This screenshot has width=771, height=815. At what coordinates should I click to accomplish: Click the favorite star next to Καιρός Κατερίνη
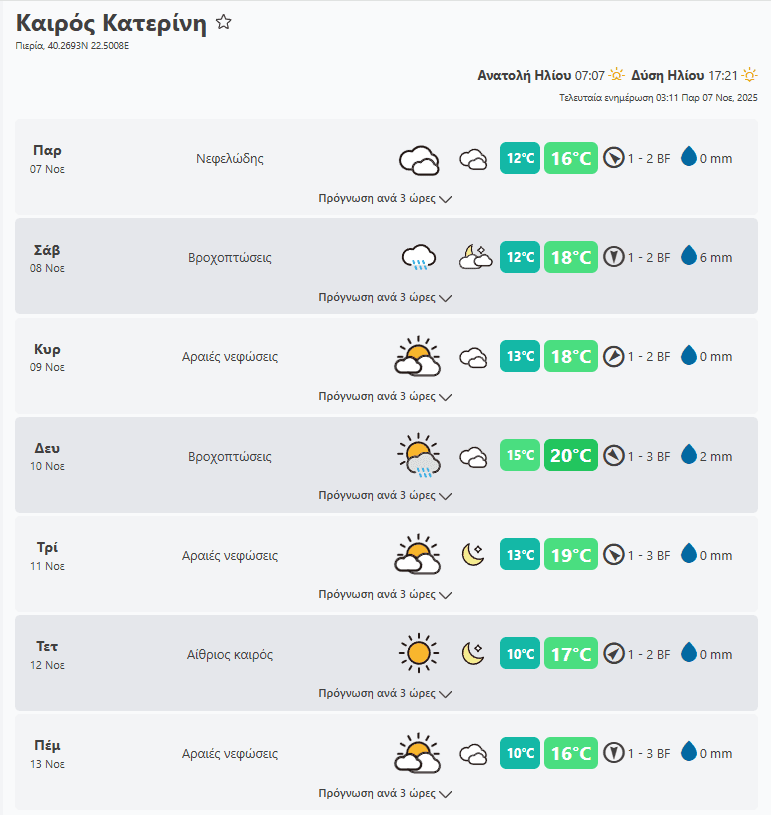(224, 23)
